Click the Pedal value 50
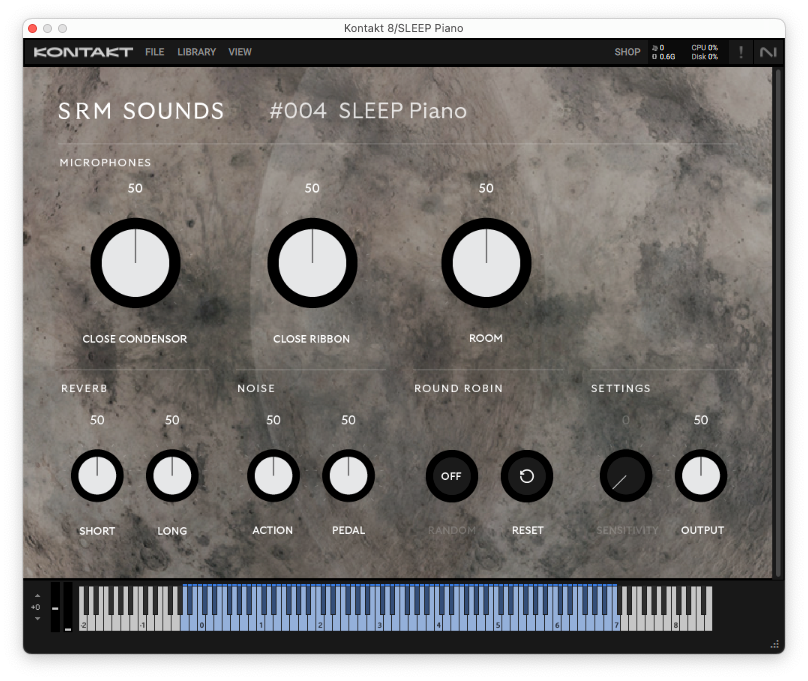Image resolution: width=808 pixels, height=681 pixels. pos(348,420)
